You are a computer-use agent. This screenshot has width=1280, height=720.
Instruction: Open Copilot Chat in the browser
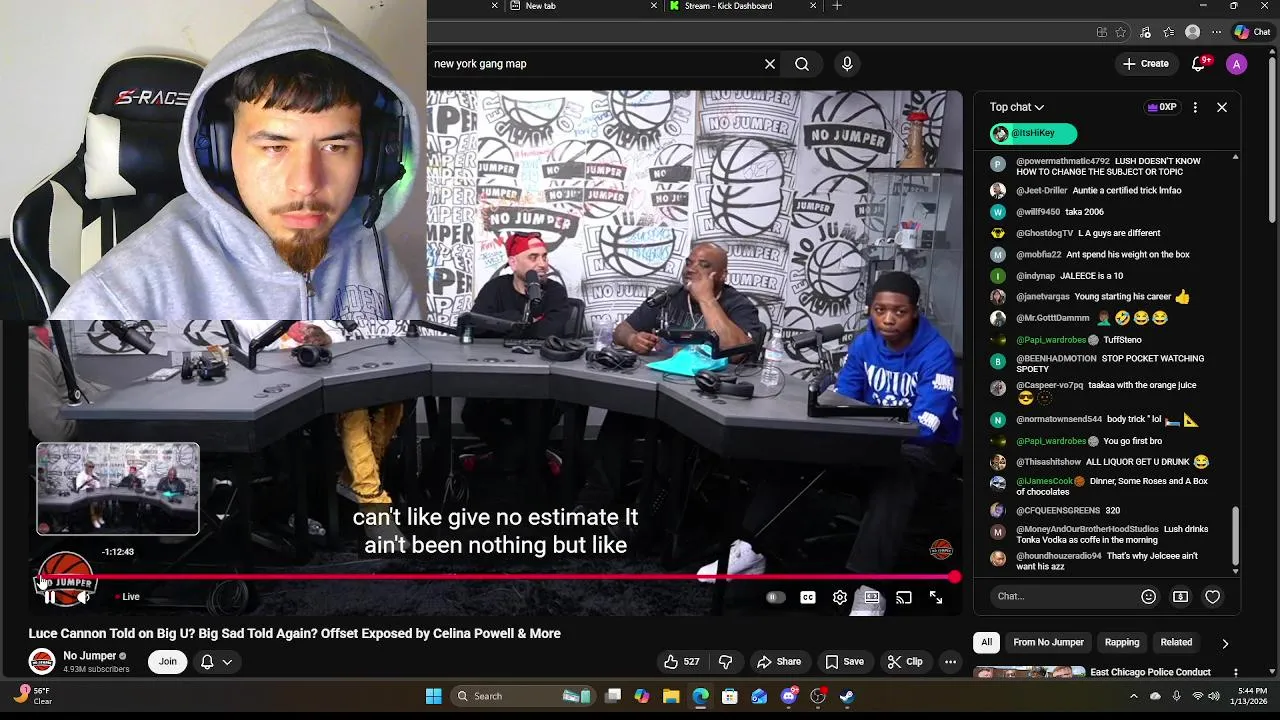1252,32
